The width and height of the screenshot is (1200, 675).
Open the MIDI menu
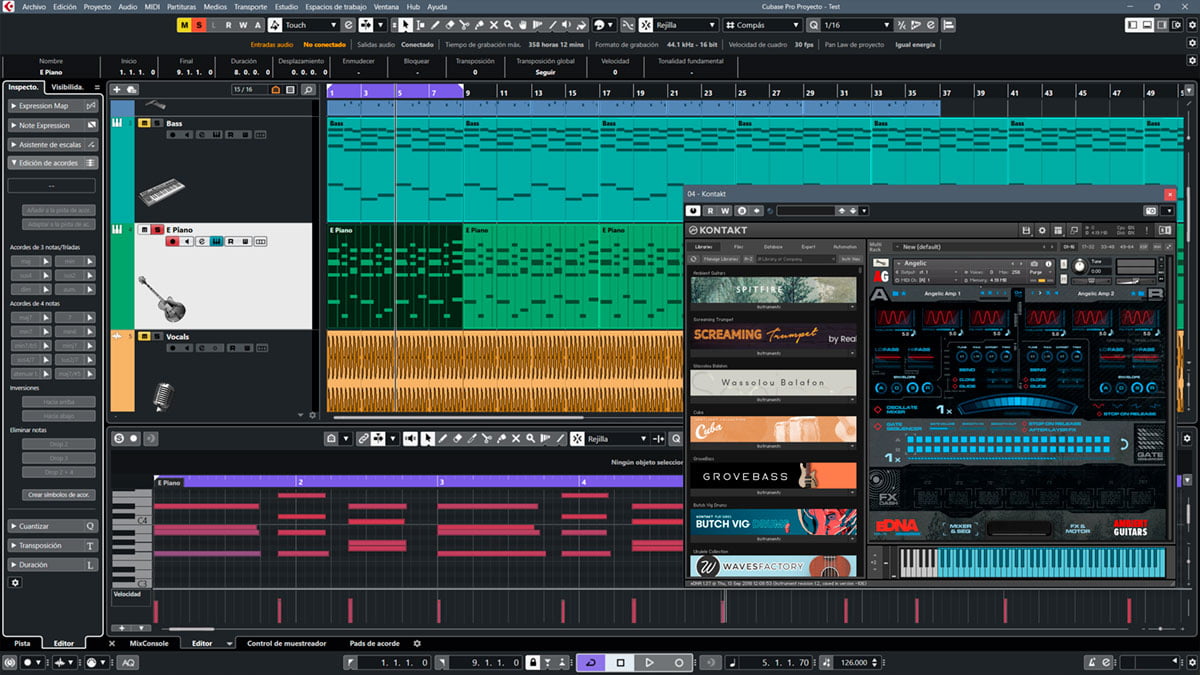(152, 6)
